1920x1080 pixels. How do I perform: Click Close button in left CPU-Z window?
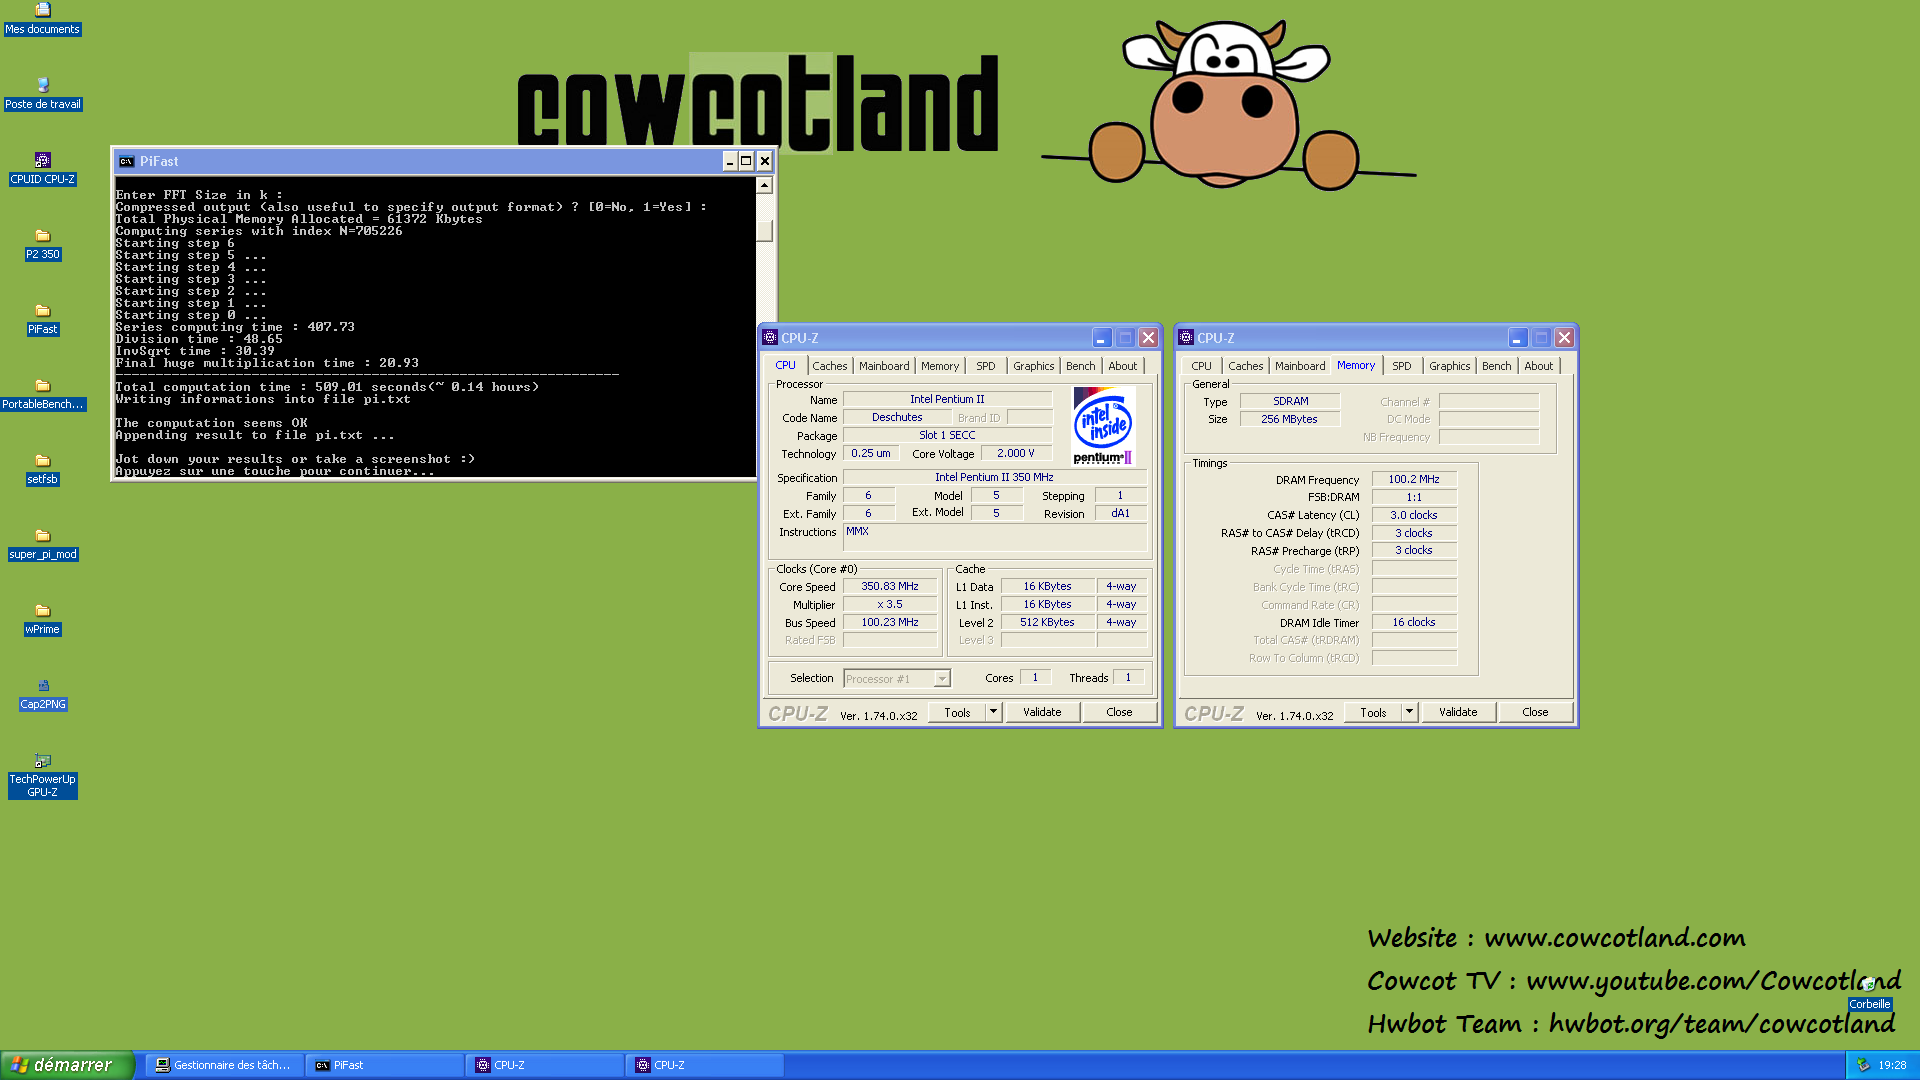[x=1119, y=712]
